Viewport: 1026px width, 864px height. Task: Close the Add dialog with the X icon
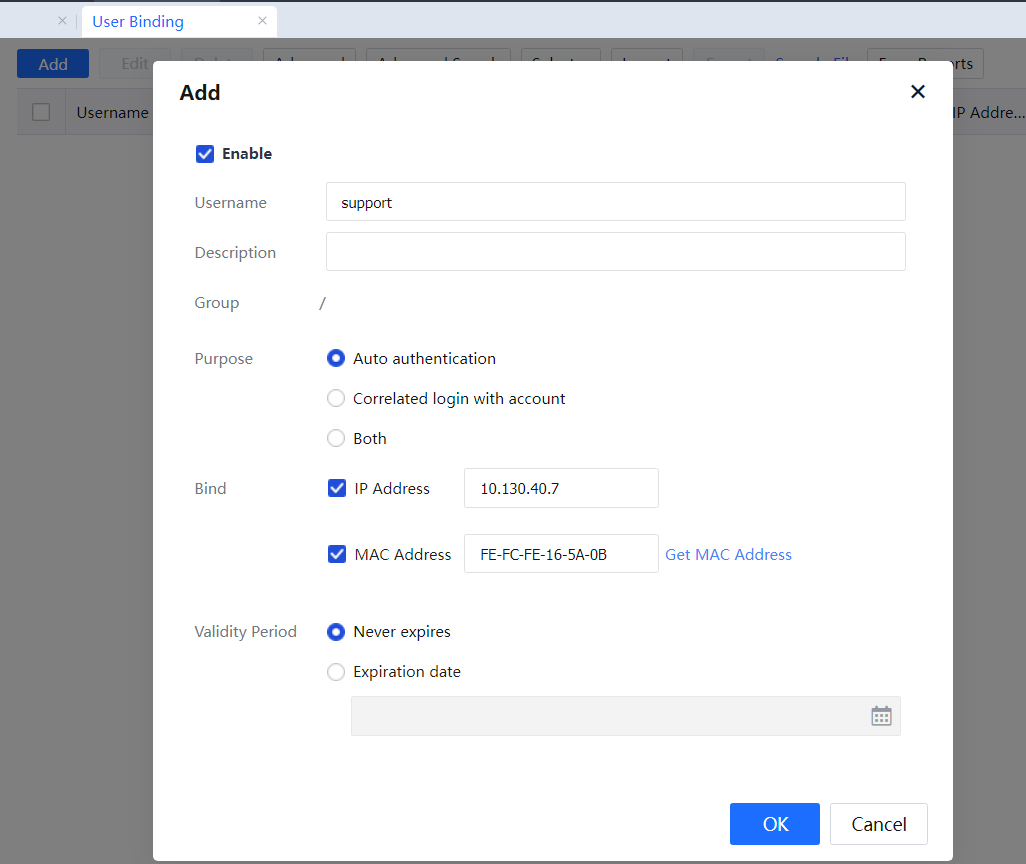917,92
